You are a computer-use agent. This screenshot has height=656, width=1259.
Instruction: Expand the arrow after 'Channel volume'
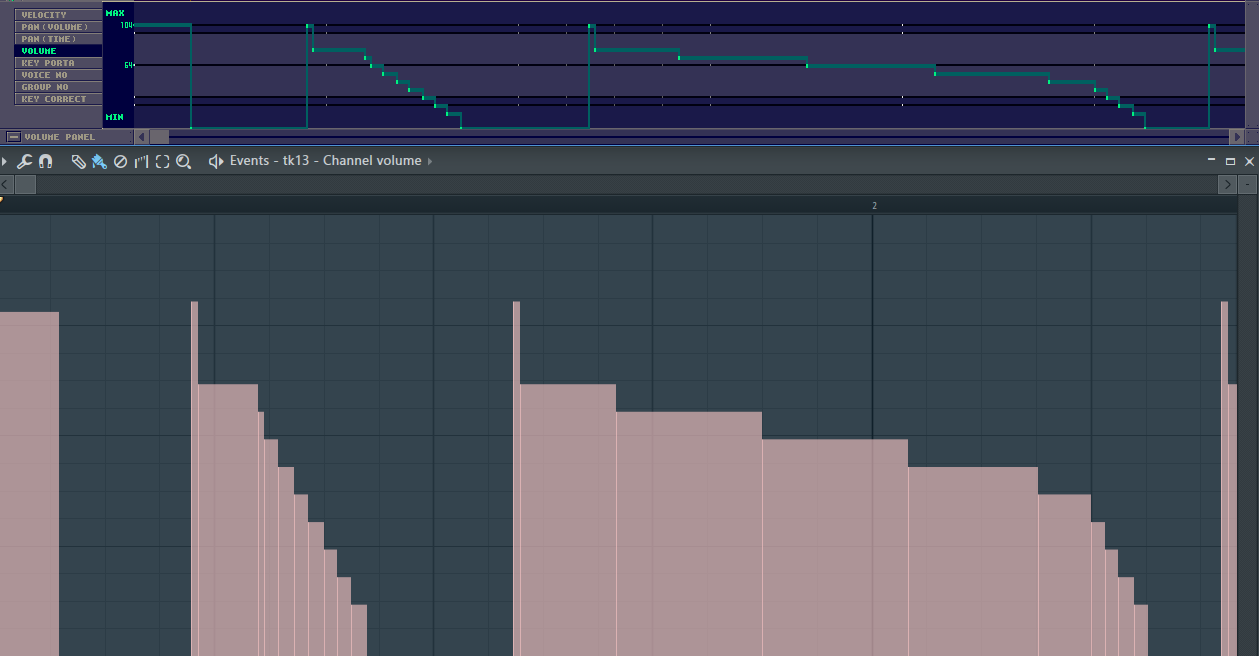(431, 161)
